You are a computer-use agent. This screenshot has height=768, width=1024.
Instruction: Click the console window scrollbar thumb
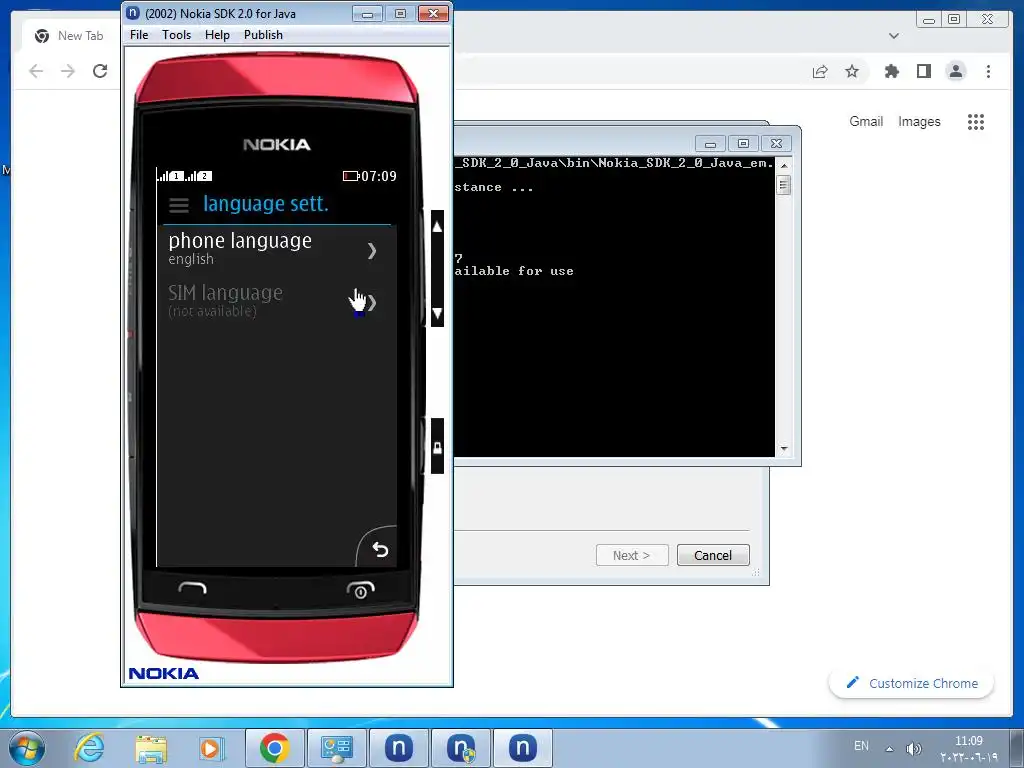click(784, 185)
